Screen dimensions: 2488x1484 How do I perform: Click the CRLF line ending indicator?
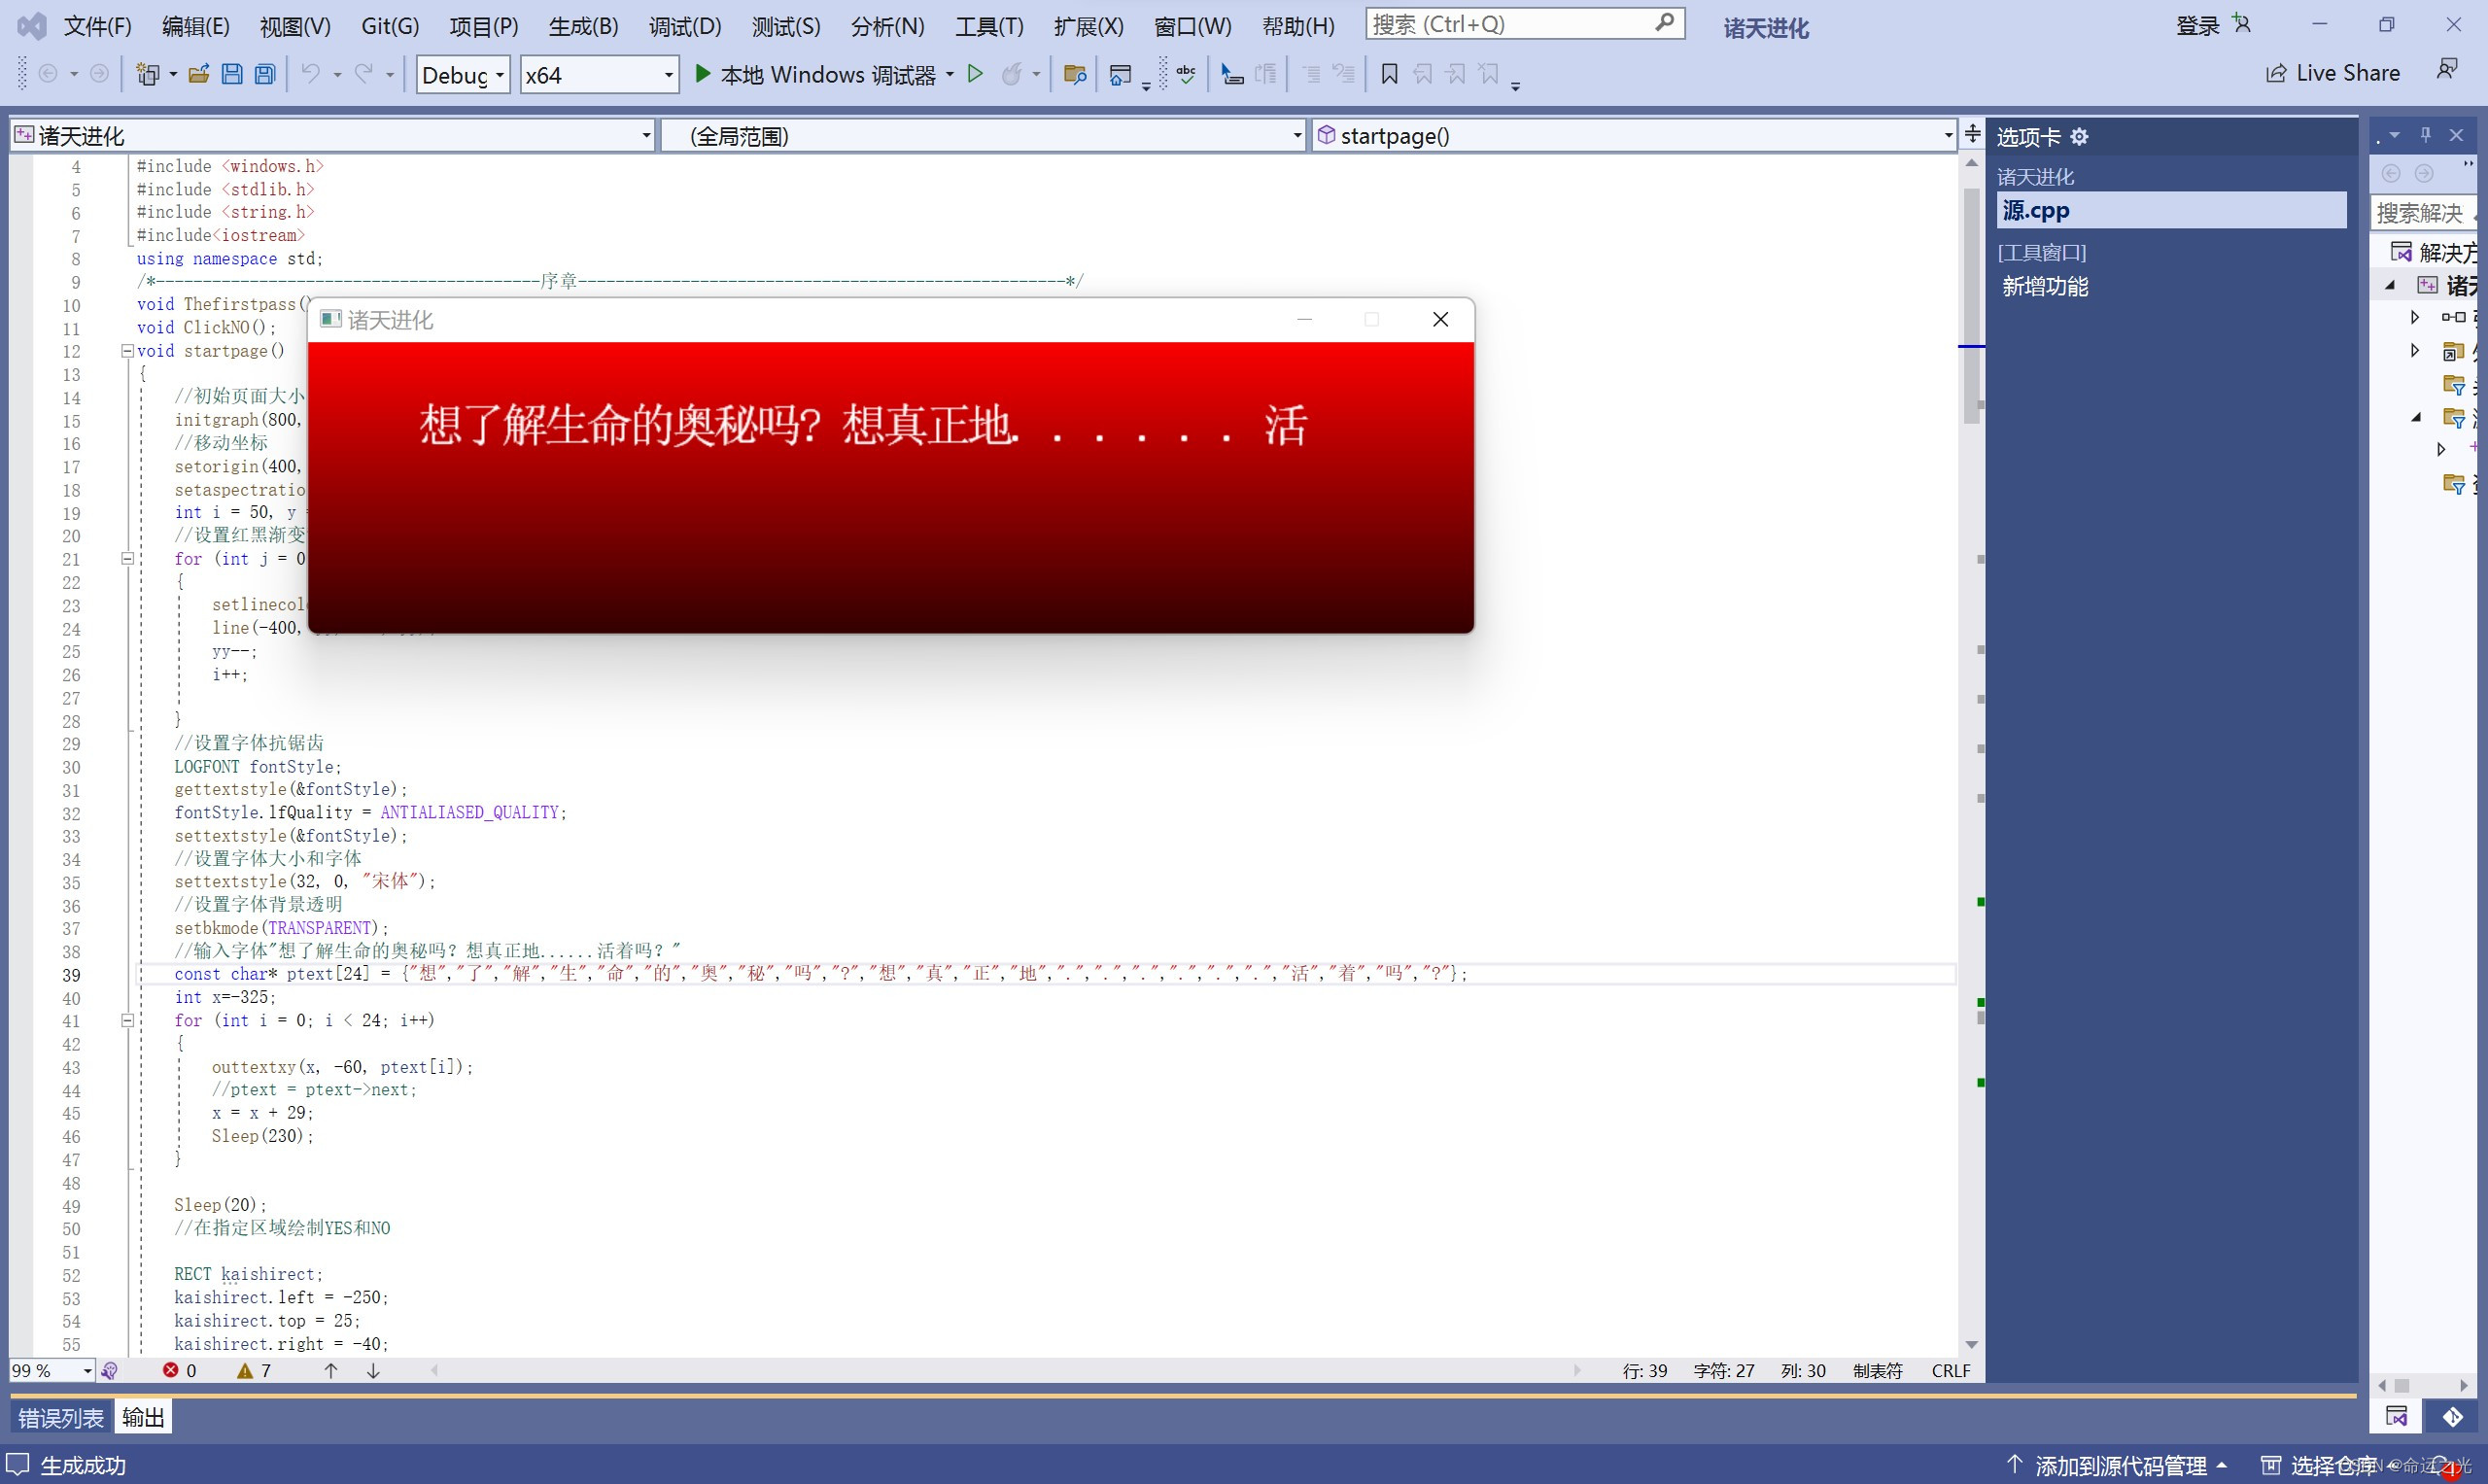[x=1951, y=1370]
